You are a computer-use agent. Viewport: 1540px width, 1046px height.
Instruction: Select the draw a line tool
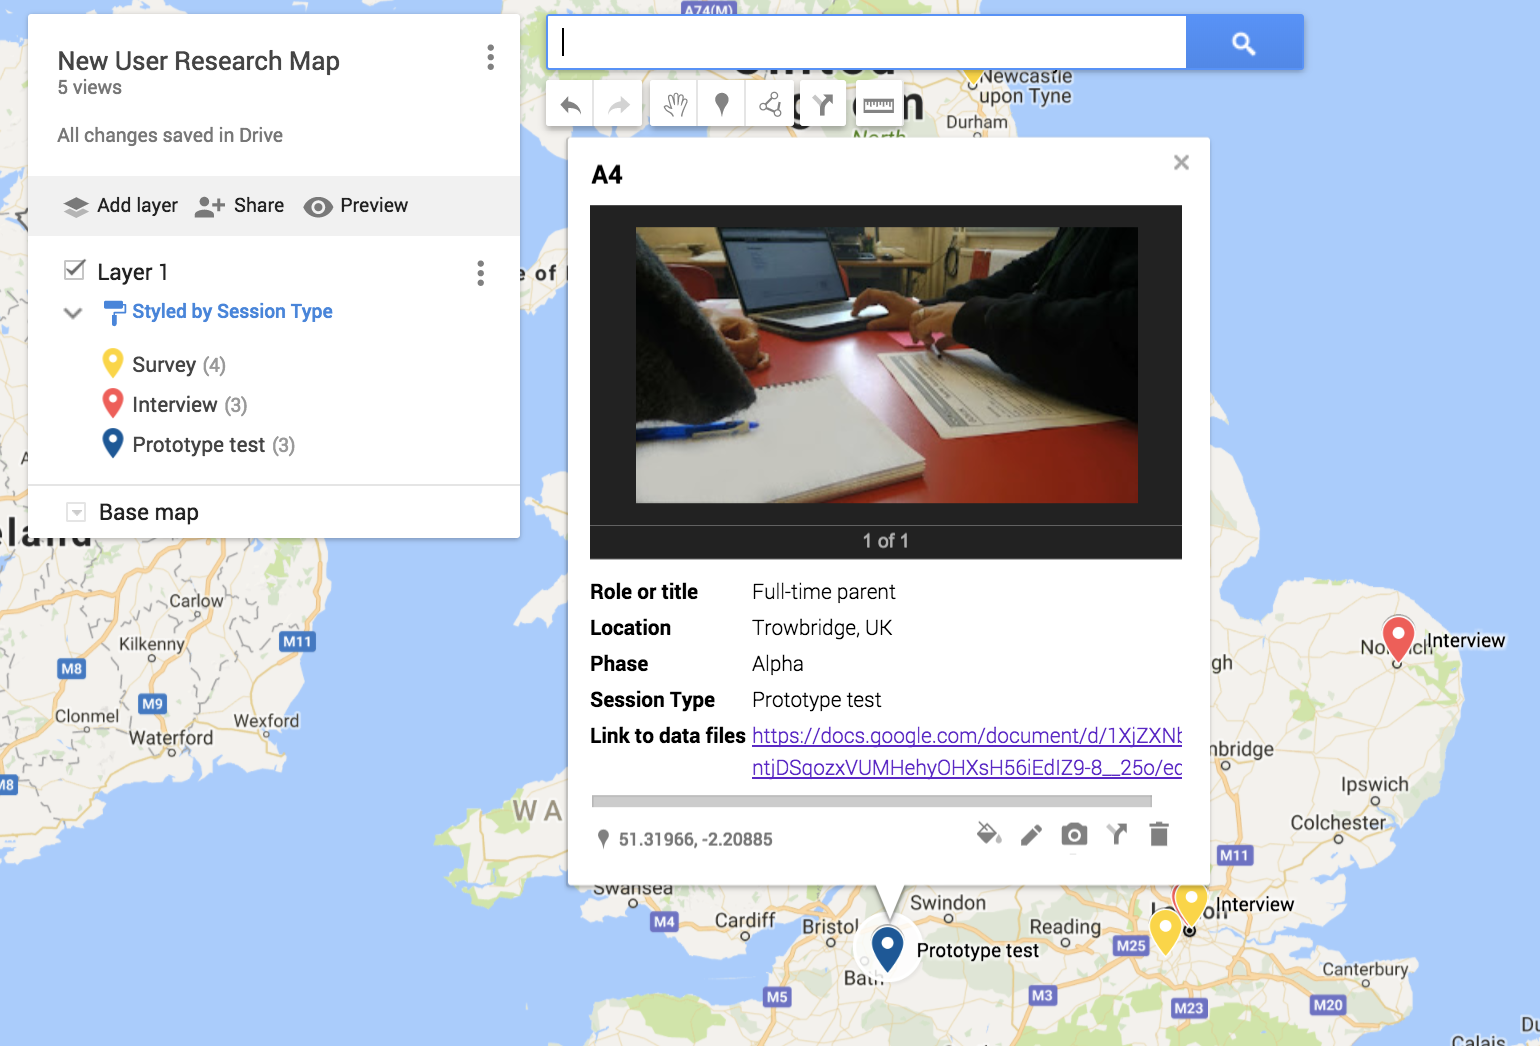coord(770,104)
